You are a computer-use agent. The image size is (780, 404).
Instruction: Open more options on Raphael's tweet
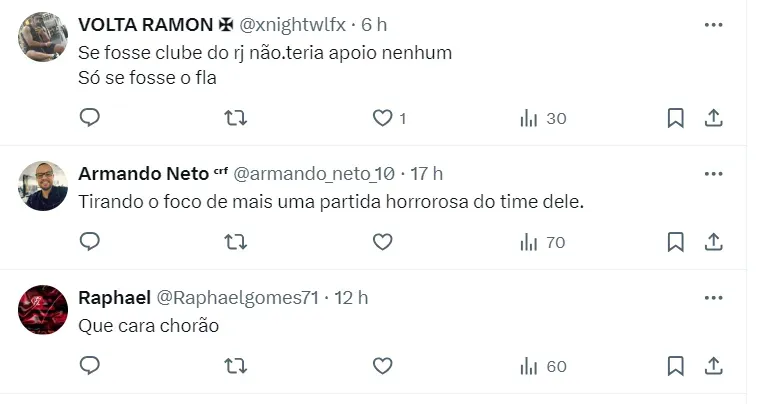[x=713, y=297]
